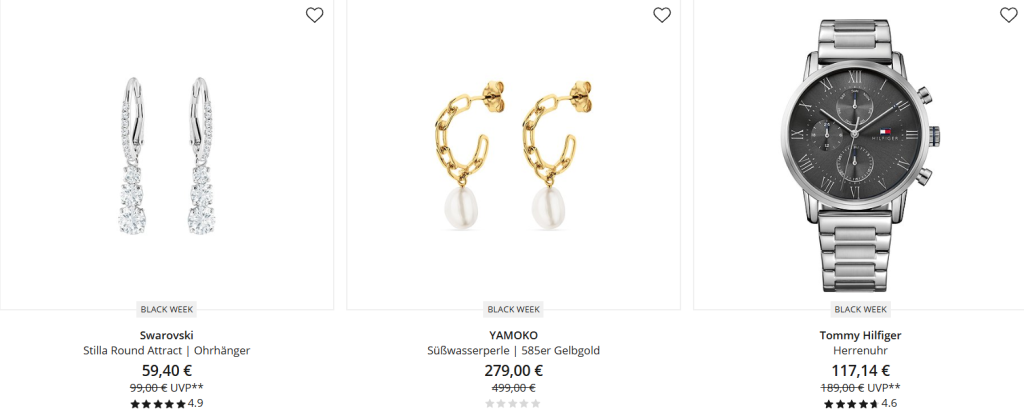Click the 279,00 € price
This screenshot has width=1024, height=418.
tap(513, 370)
